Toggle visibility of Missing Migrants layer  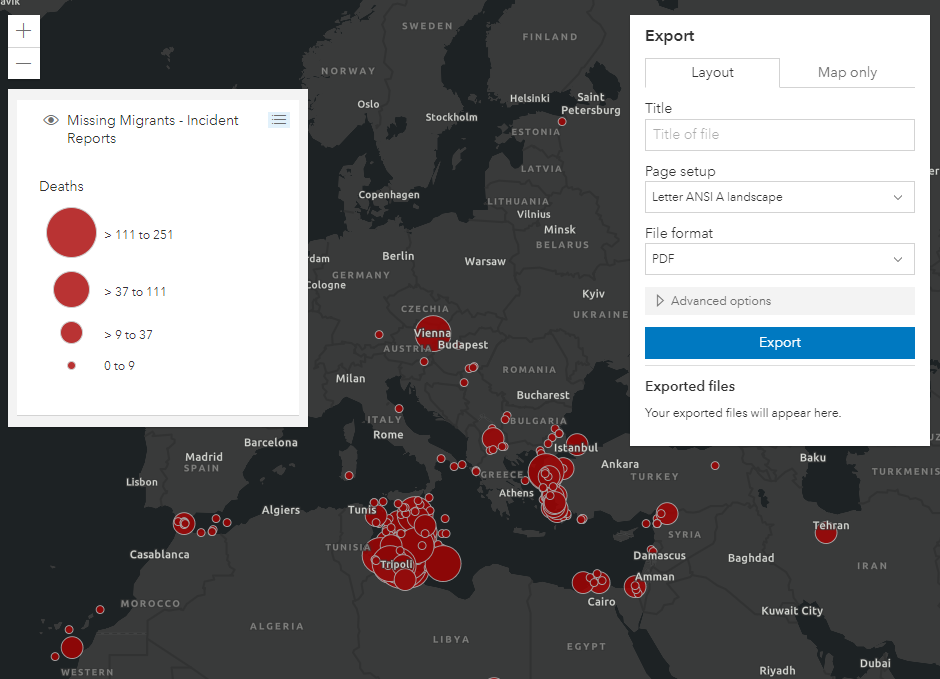pos(51,121)
